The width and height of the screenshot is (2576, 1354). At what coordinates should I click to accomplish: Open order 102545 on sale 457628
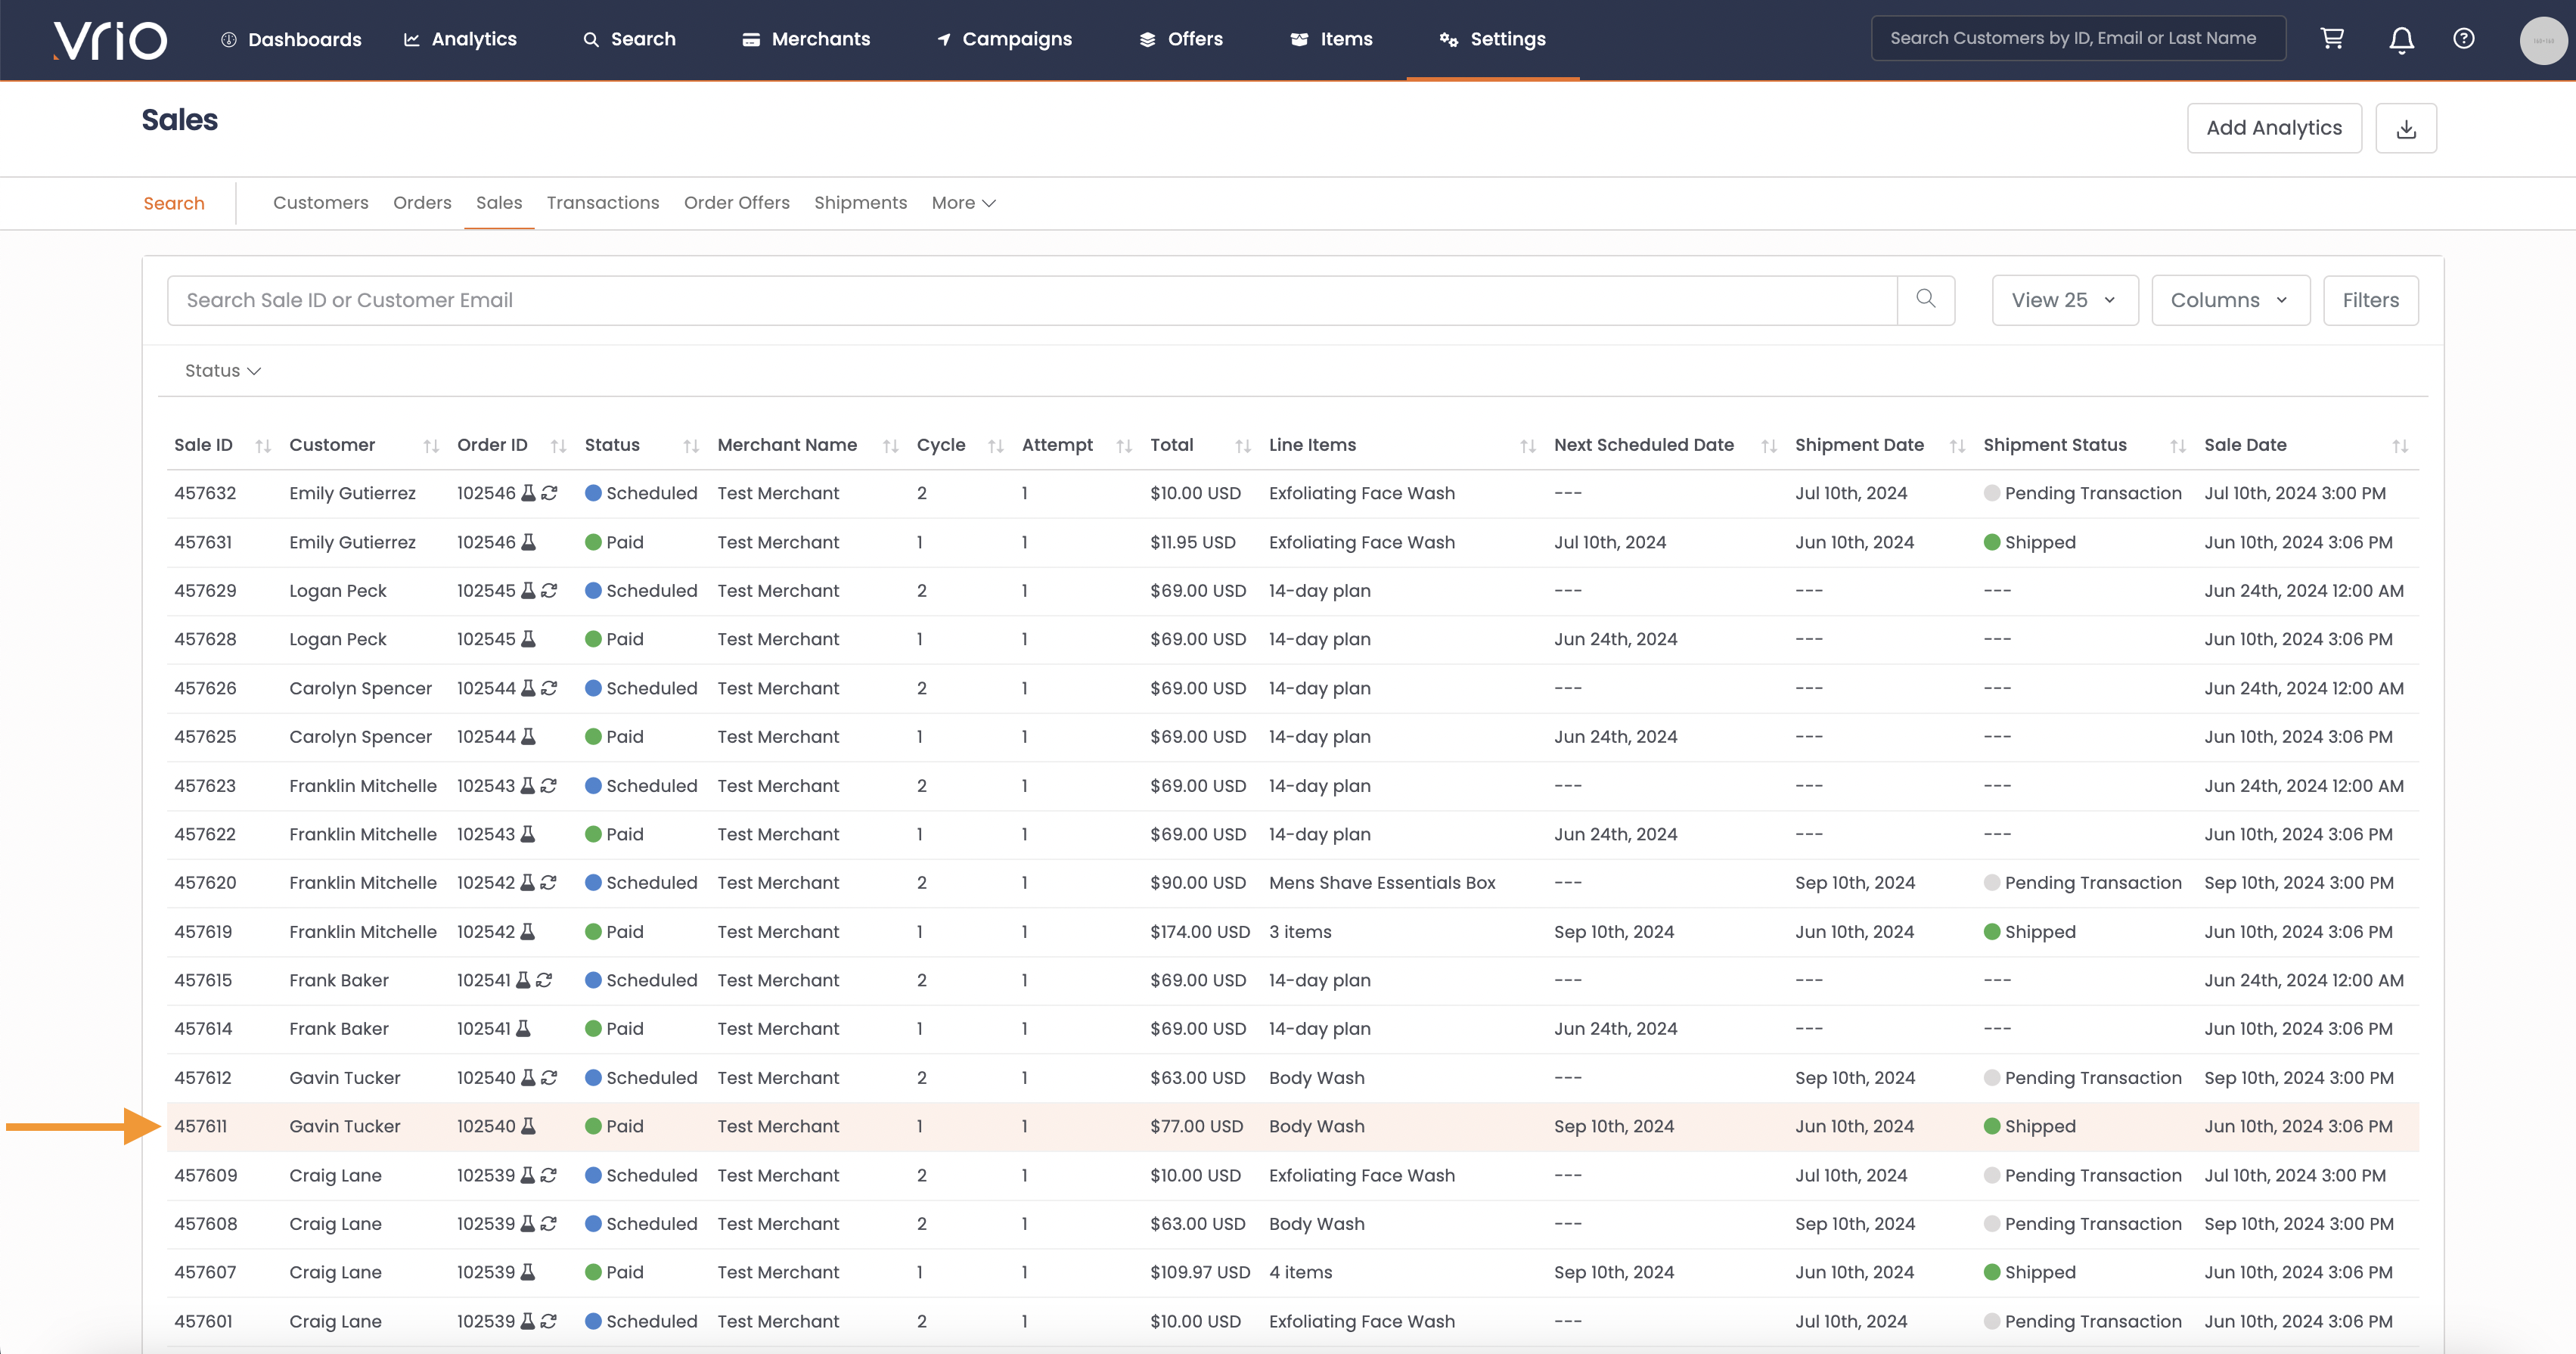tap(486, 639)
